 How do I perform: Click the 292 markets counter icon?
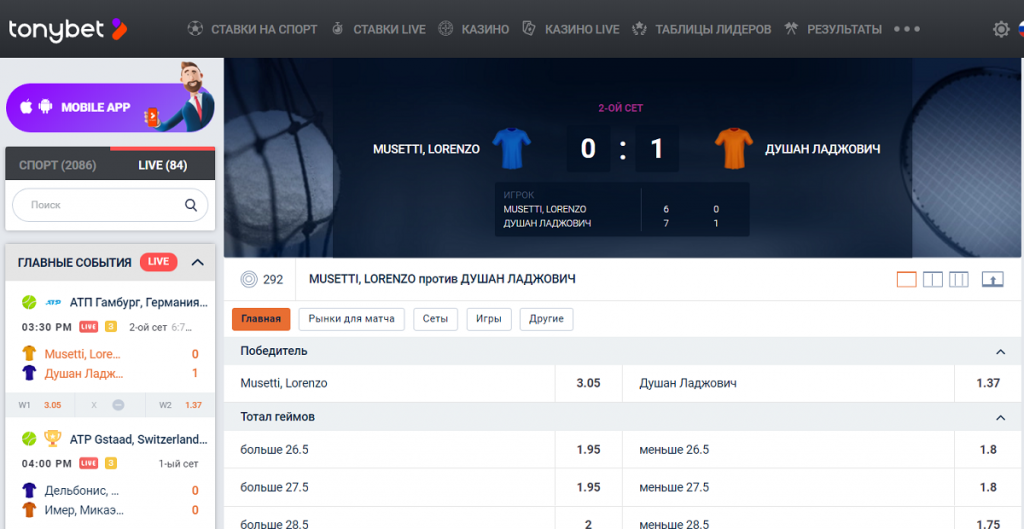click(x=249, y=279)
